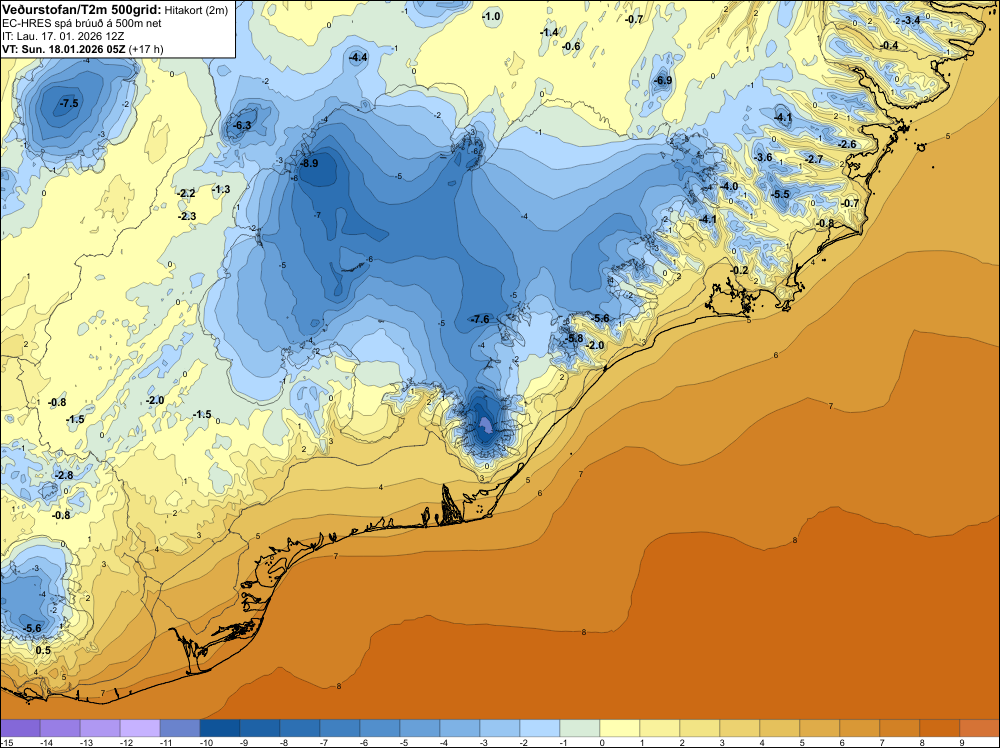Screen dimensions: 1000x748
Task: Click the -0.2 temperature label
Action: pyautogui.click(x=739, y=270)
